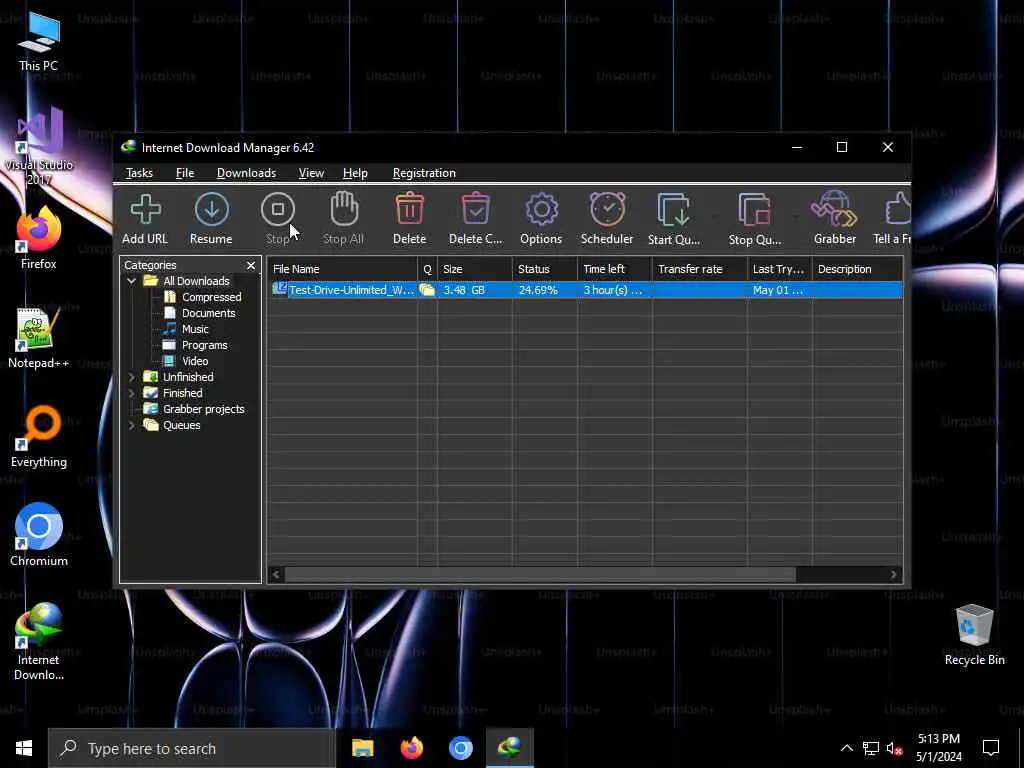Click the Stop Queue icon
The image size is (1024, 768).
754,210
